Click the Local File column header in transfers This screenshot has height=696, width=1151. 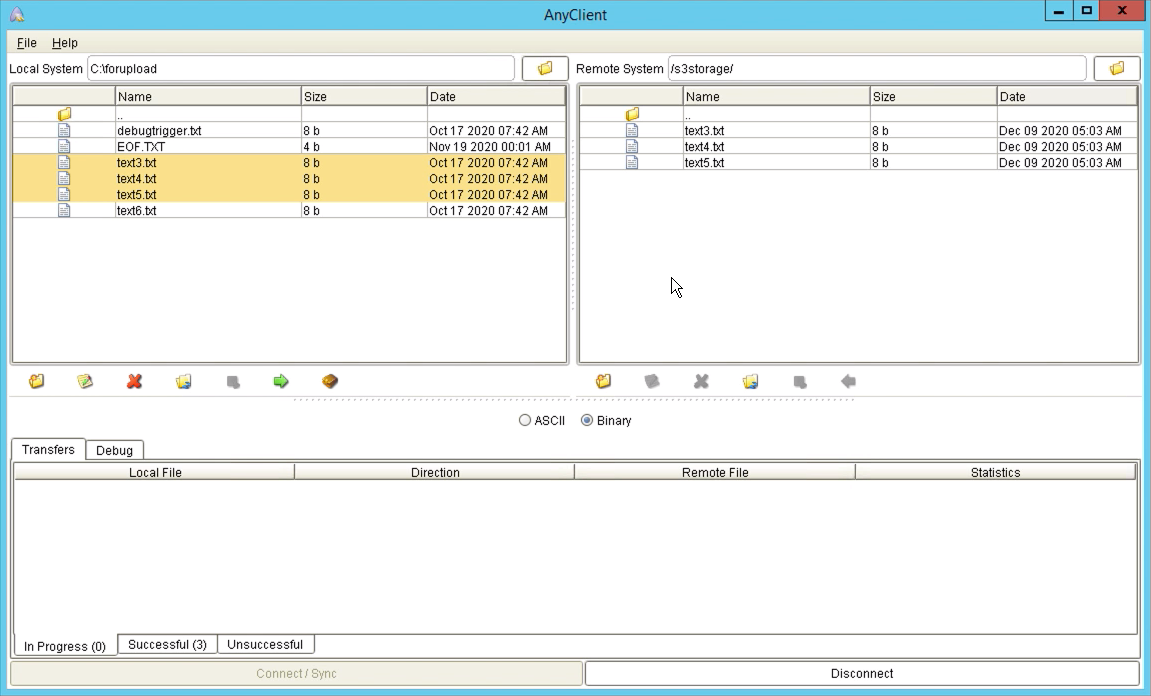coord(154,472)
